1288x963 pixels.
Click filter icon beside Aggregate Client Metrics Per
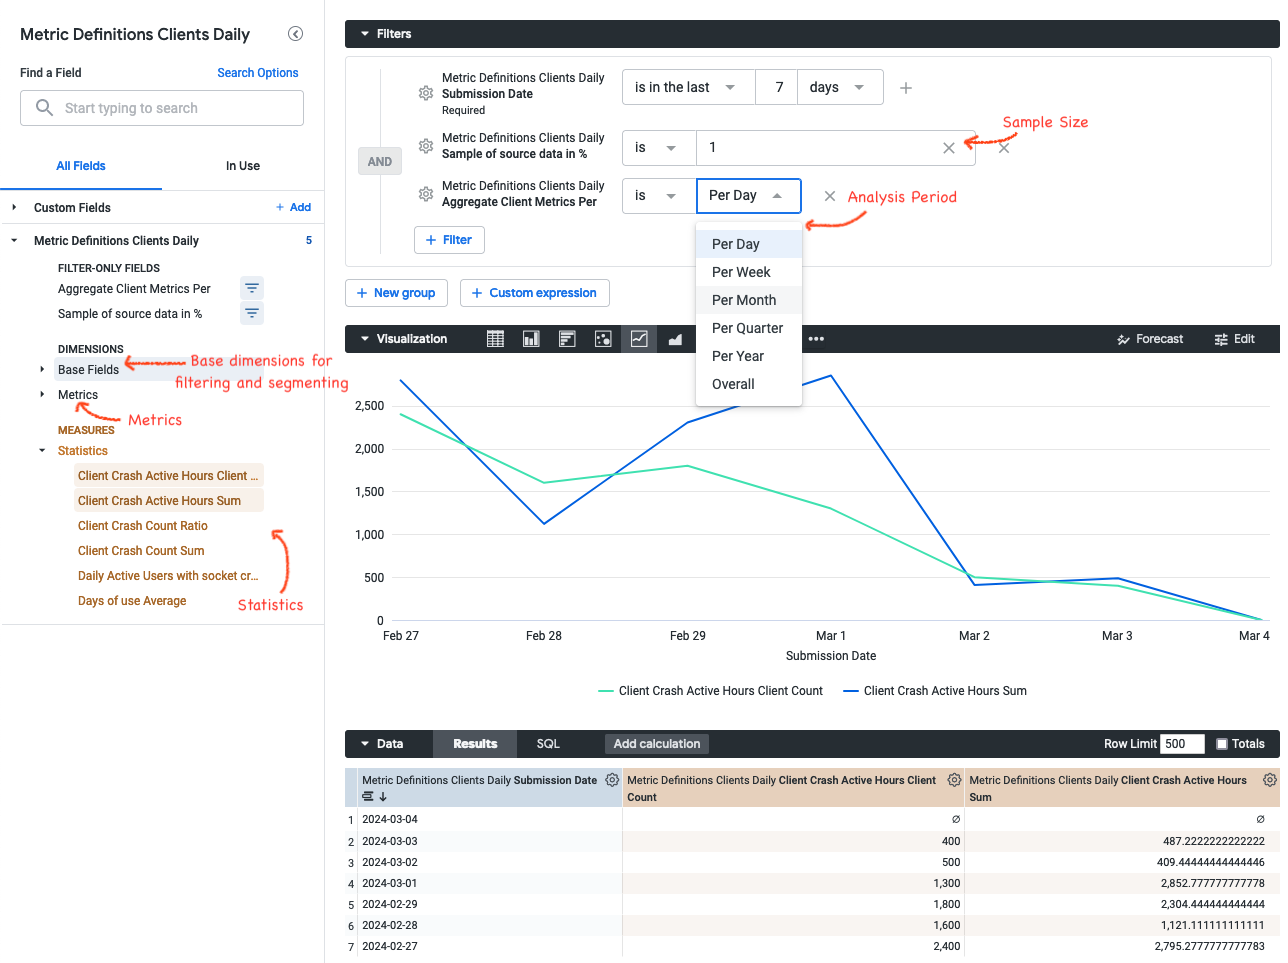tap(252, 289)
